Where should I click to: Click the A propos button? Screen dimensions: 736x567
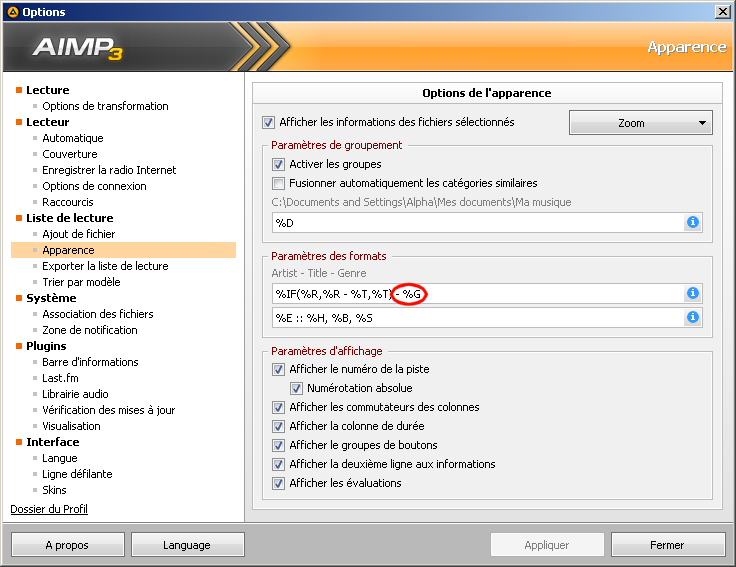coord(68,545)
